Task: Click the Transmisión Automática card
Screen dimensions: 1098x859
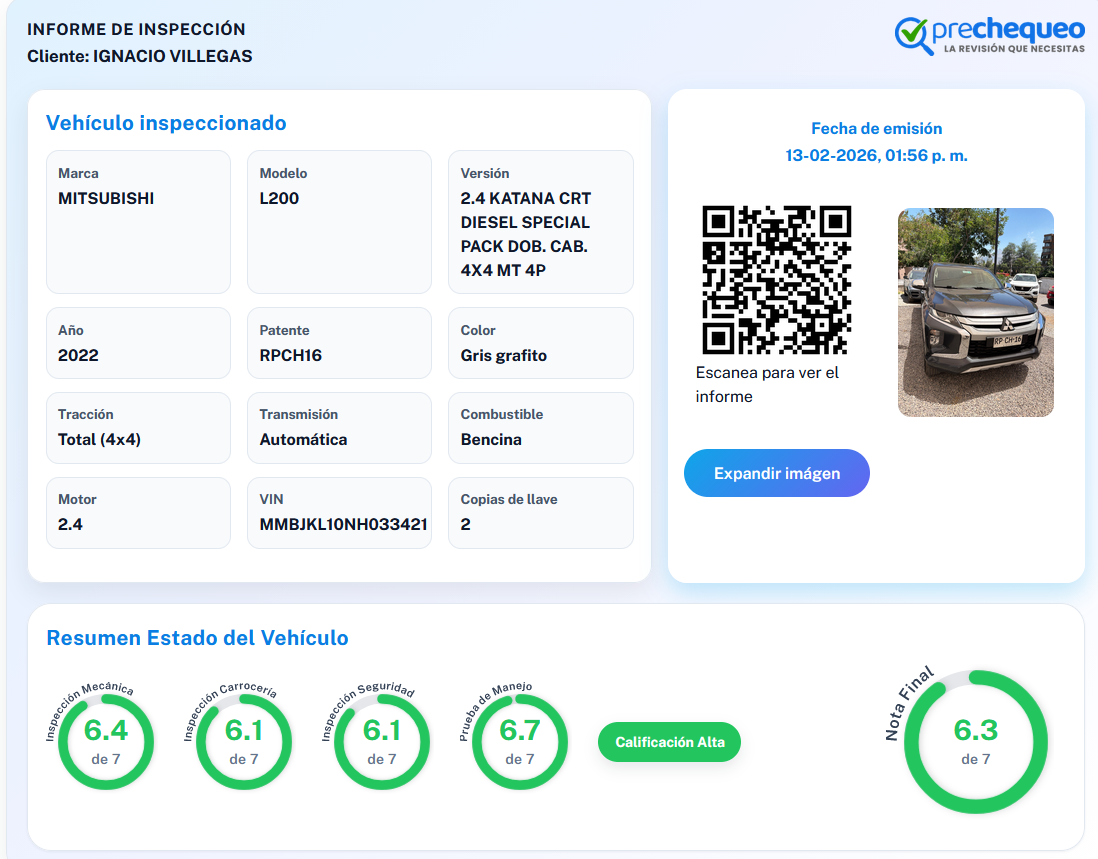Action: pos(338,427)
